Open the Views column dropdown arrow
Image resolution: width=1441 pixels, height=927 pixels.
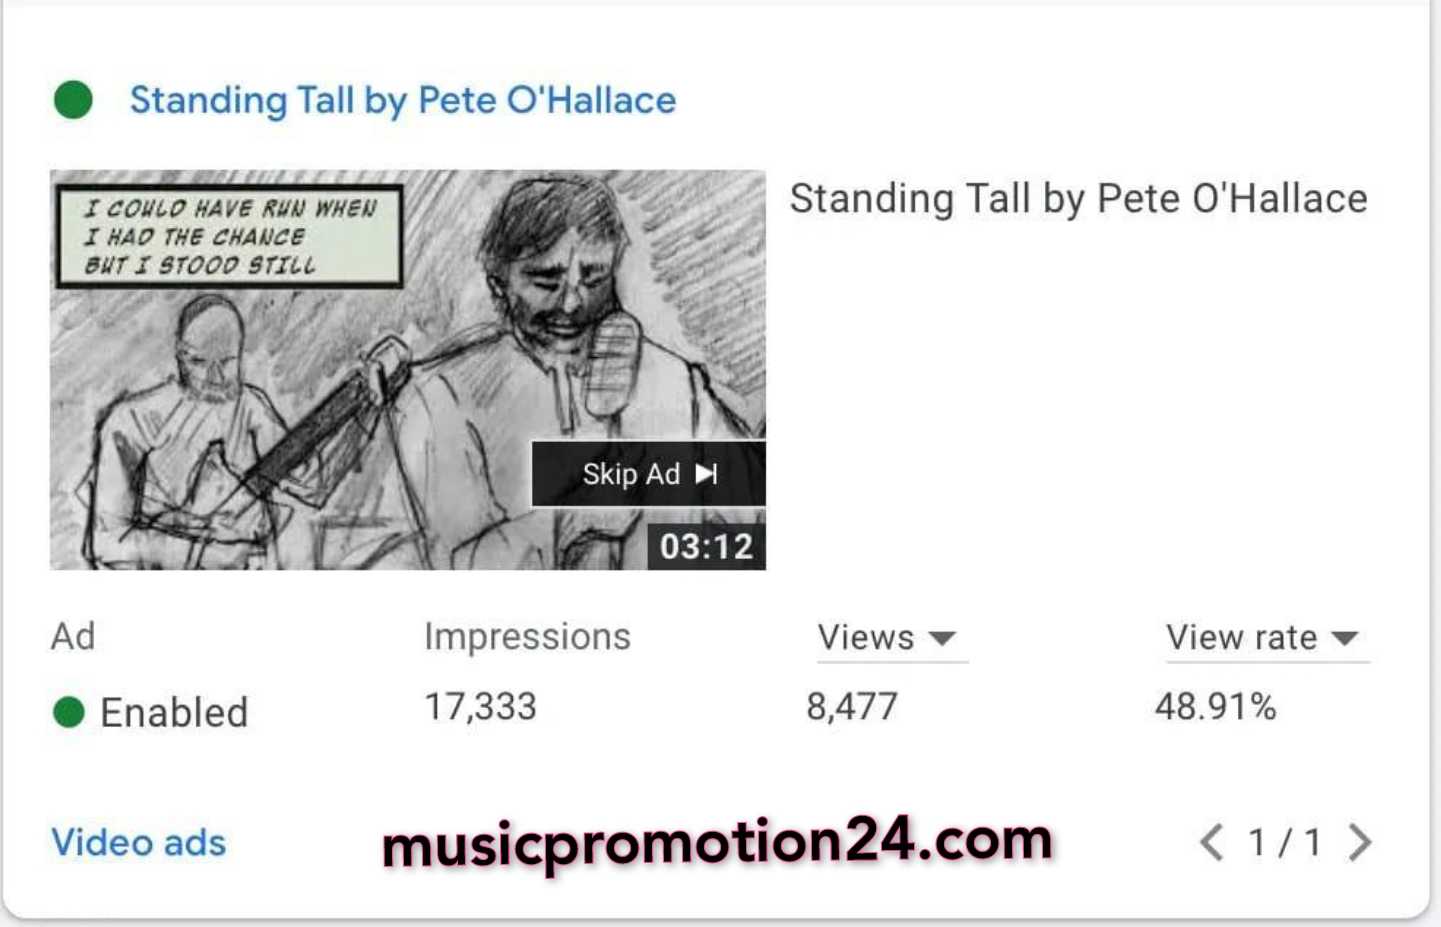[942, 639]
